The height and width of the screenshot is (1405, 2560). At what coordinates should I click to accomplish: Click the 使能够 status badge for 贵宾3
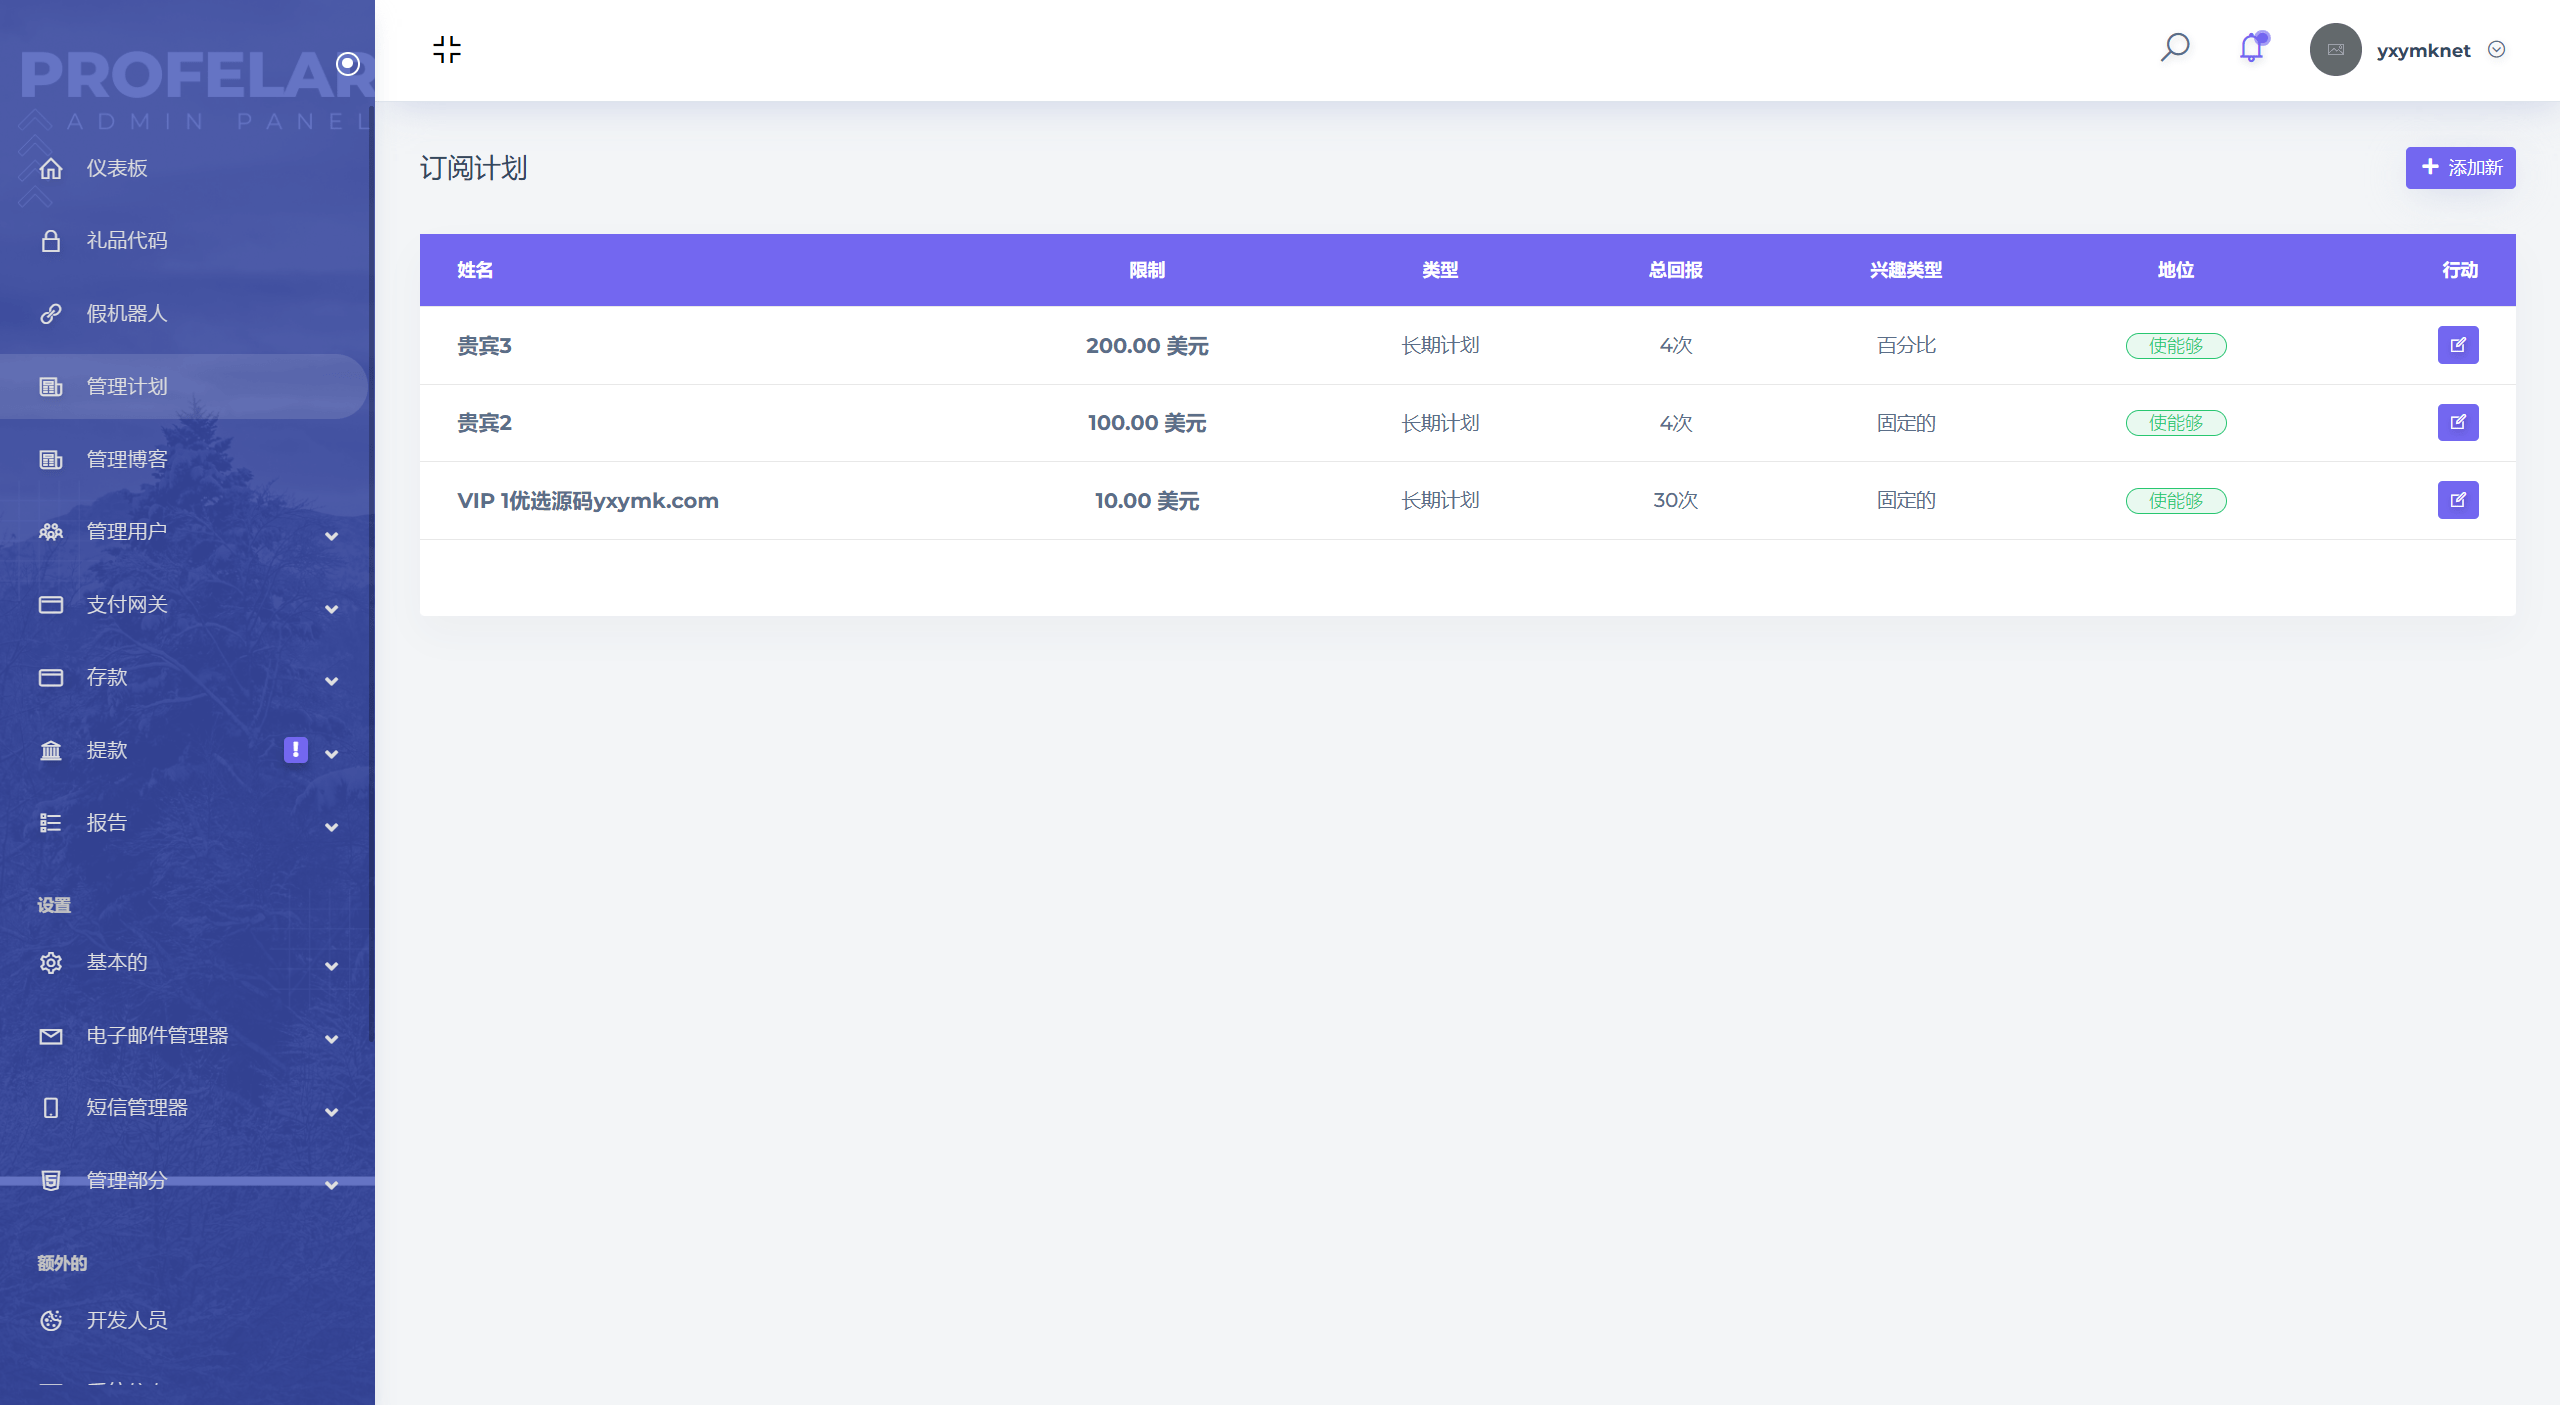2175,346
